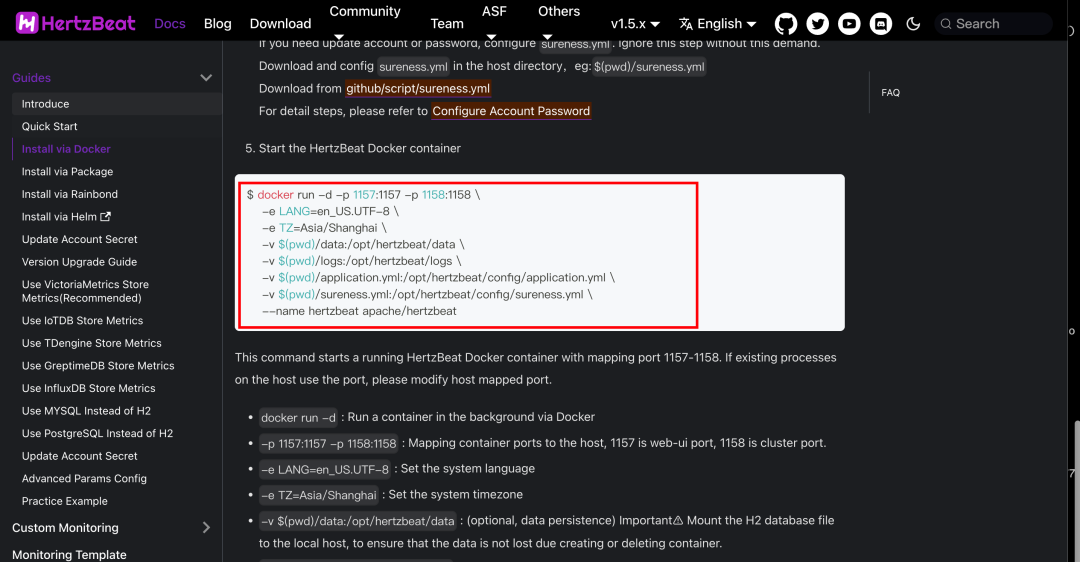1080x562 pixels.
Task: Click inline code 'docker run -d'
Action: coord(298,417)
